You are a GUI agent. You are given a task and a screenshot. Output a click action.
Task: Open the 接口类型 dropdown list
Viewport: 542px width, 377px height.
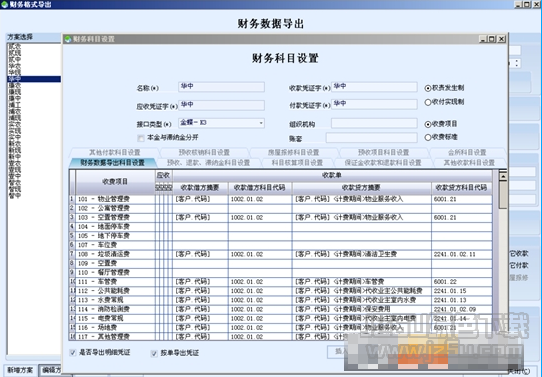(x=261, y=123)
